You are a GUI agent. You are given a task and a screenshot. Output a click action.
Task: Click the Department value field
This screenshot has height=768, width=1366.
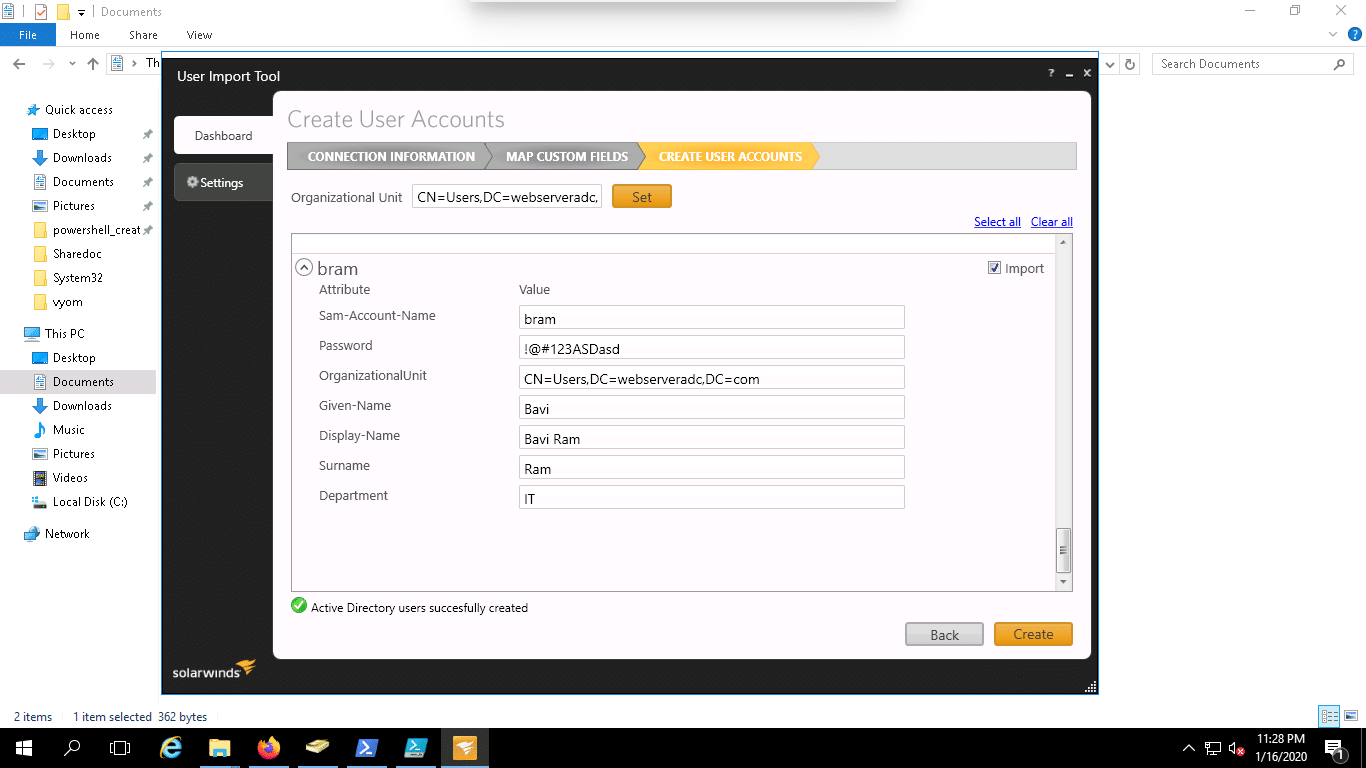(711, 497)
